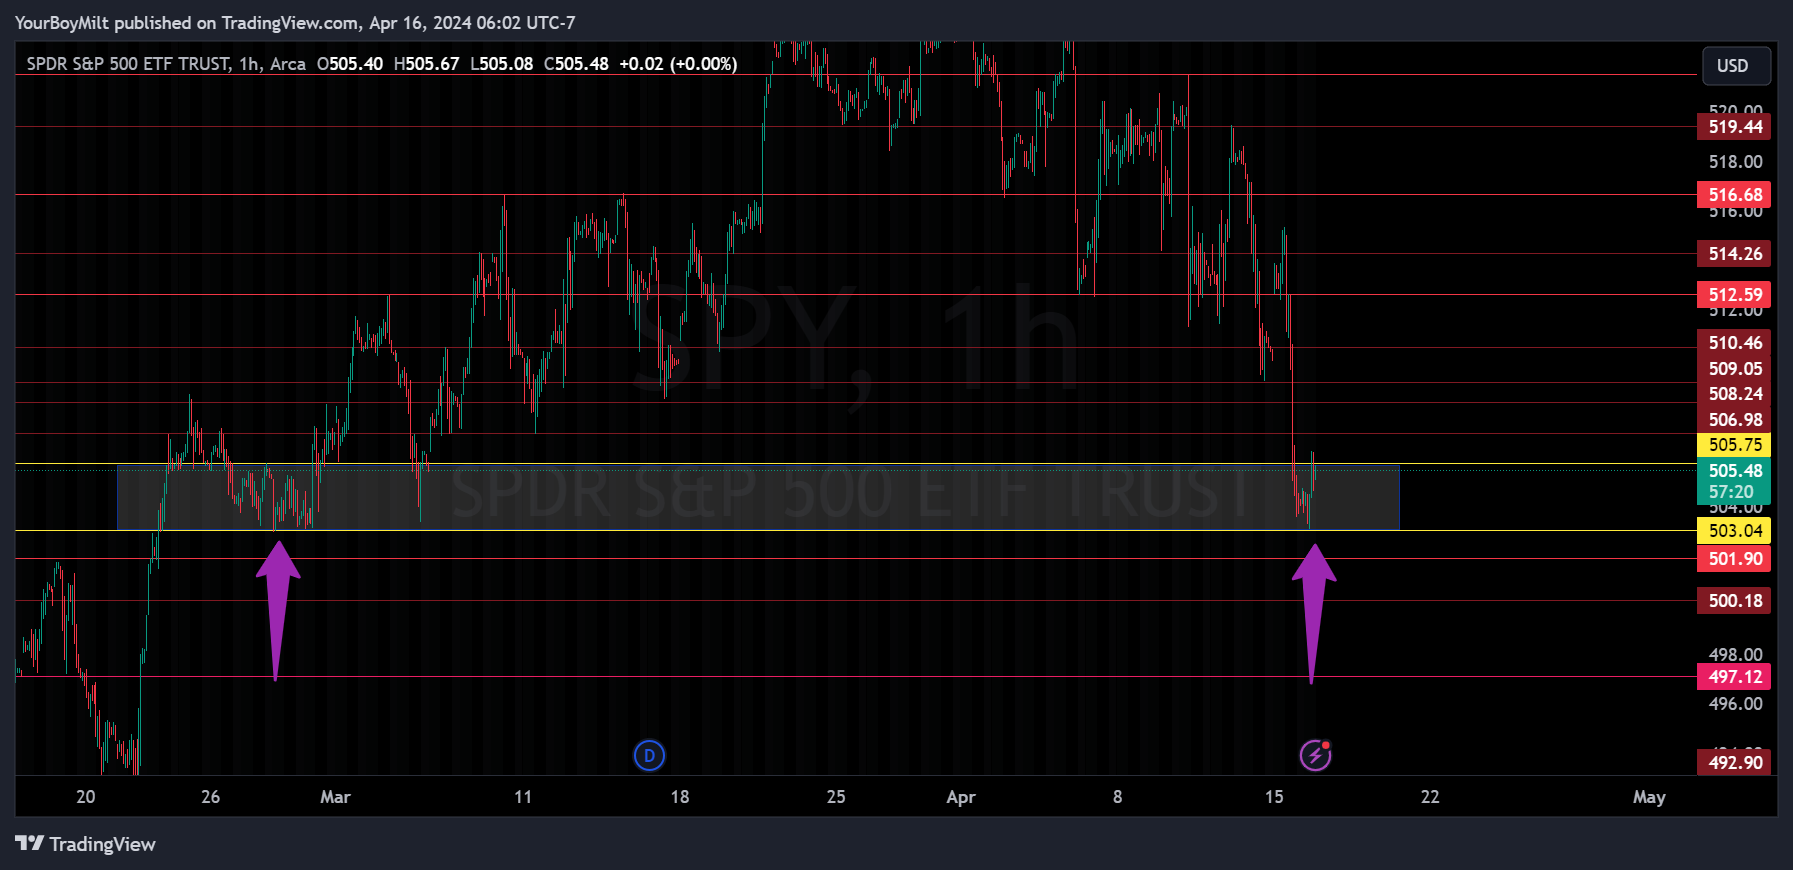The height and width of the screenshot is (870, 1793).
Task: Click the 'May' label on time axis
Action: (x=1649, y=797)
